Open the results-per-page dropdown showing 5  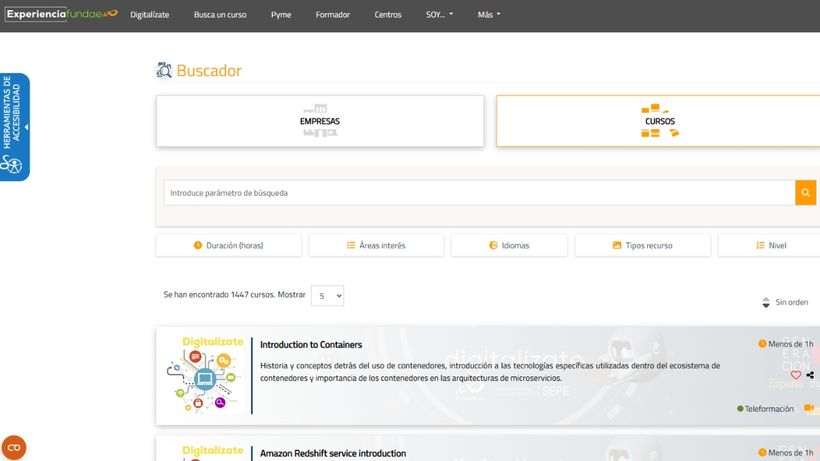pos(327,296)
